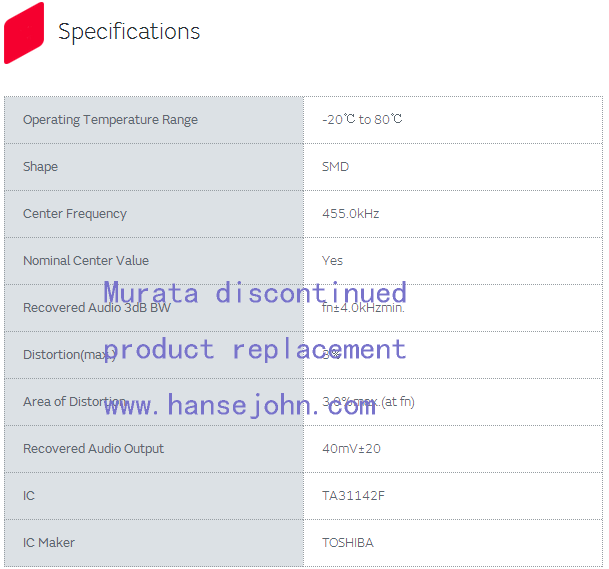Select the Operating Temperature Range label
609x569 pixels.
(x=110, y=120)
